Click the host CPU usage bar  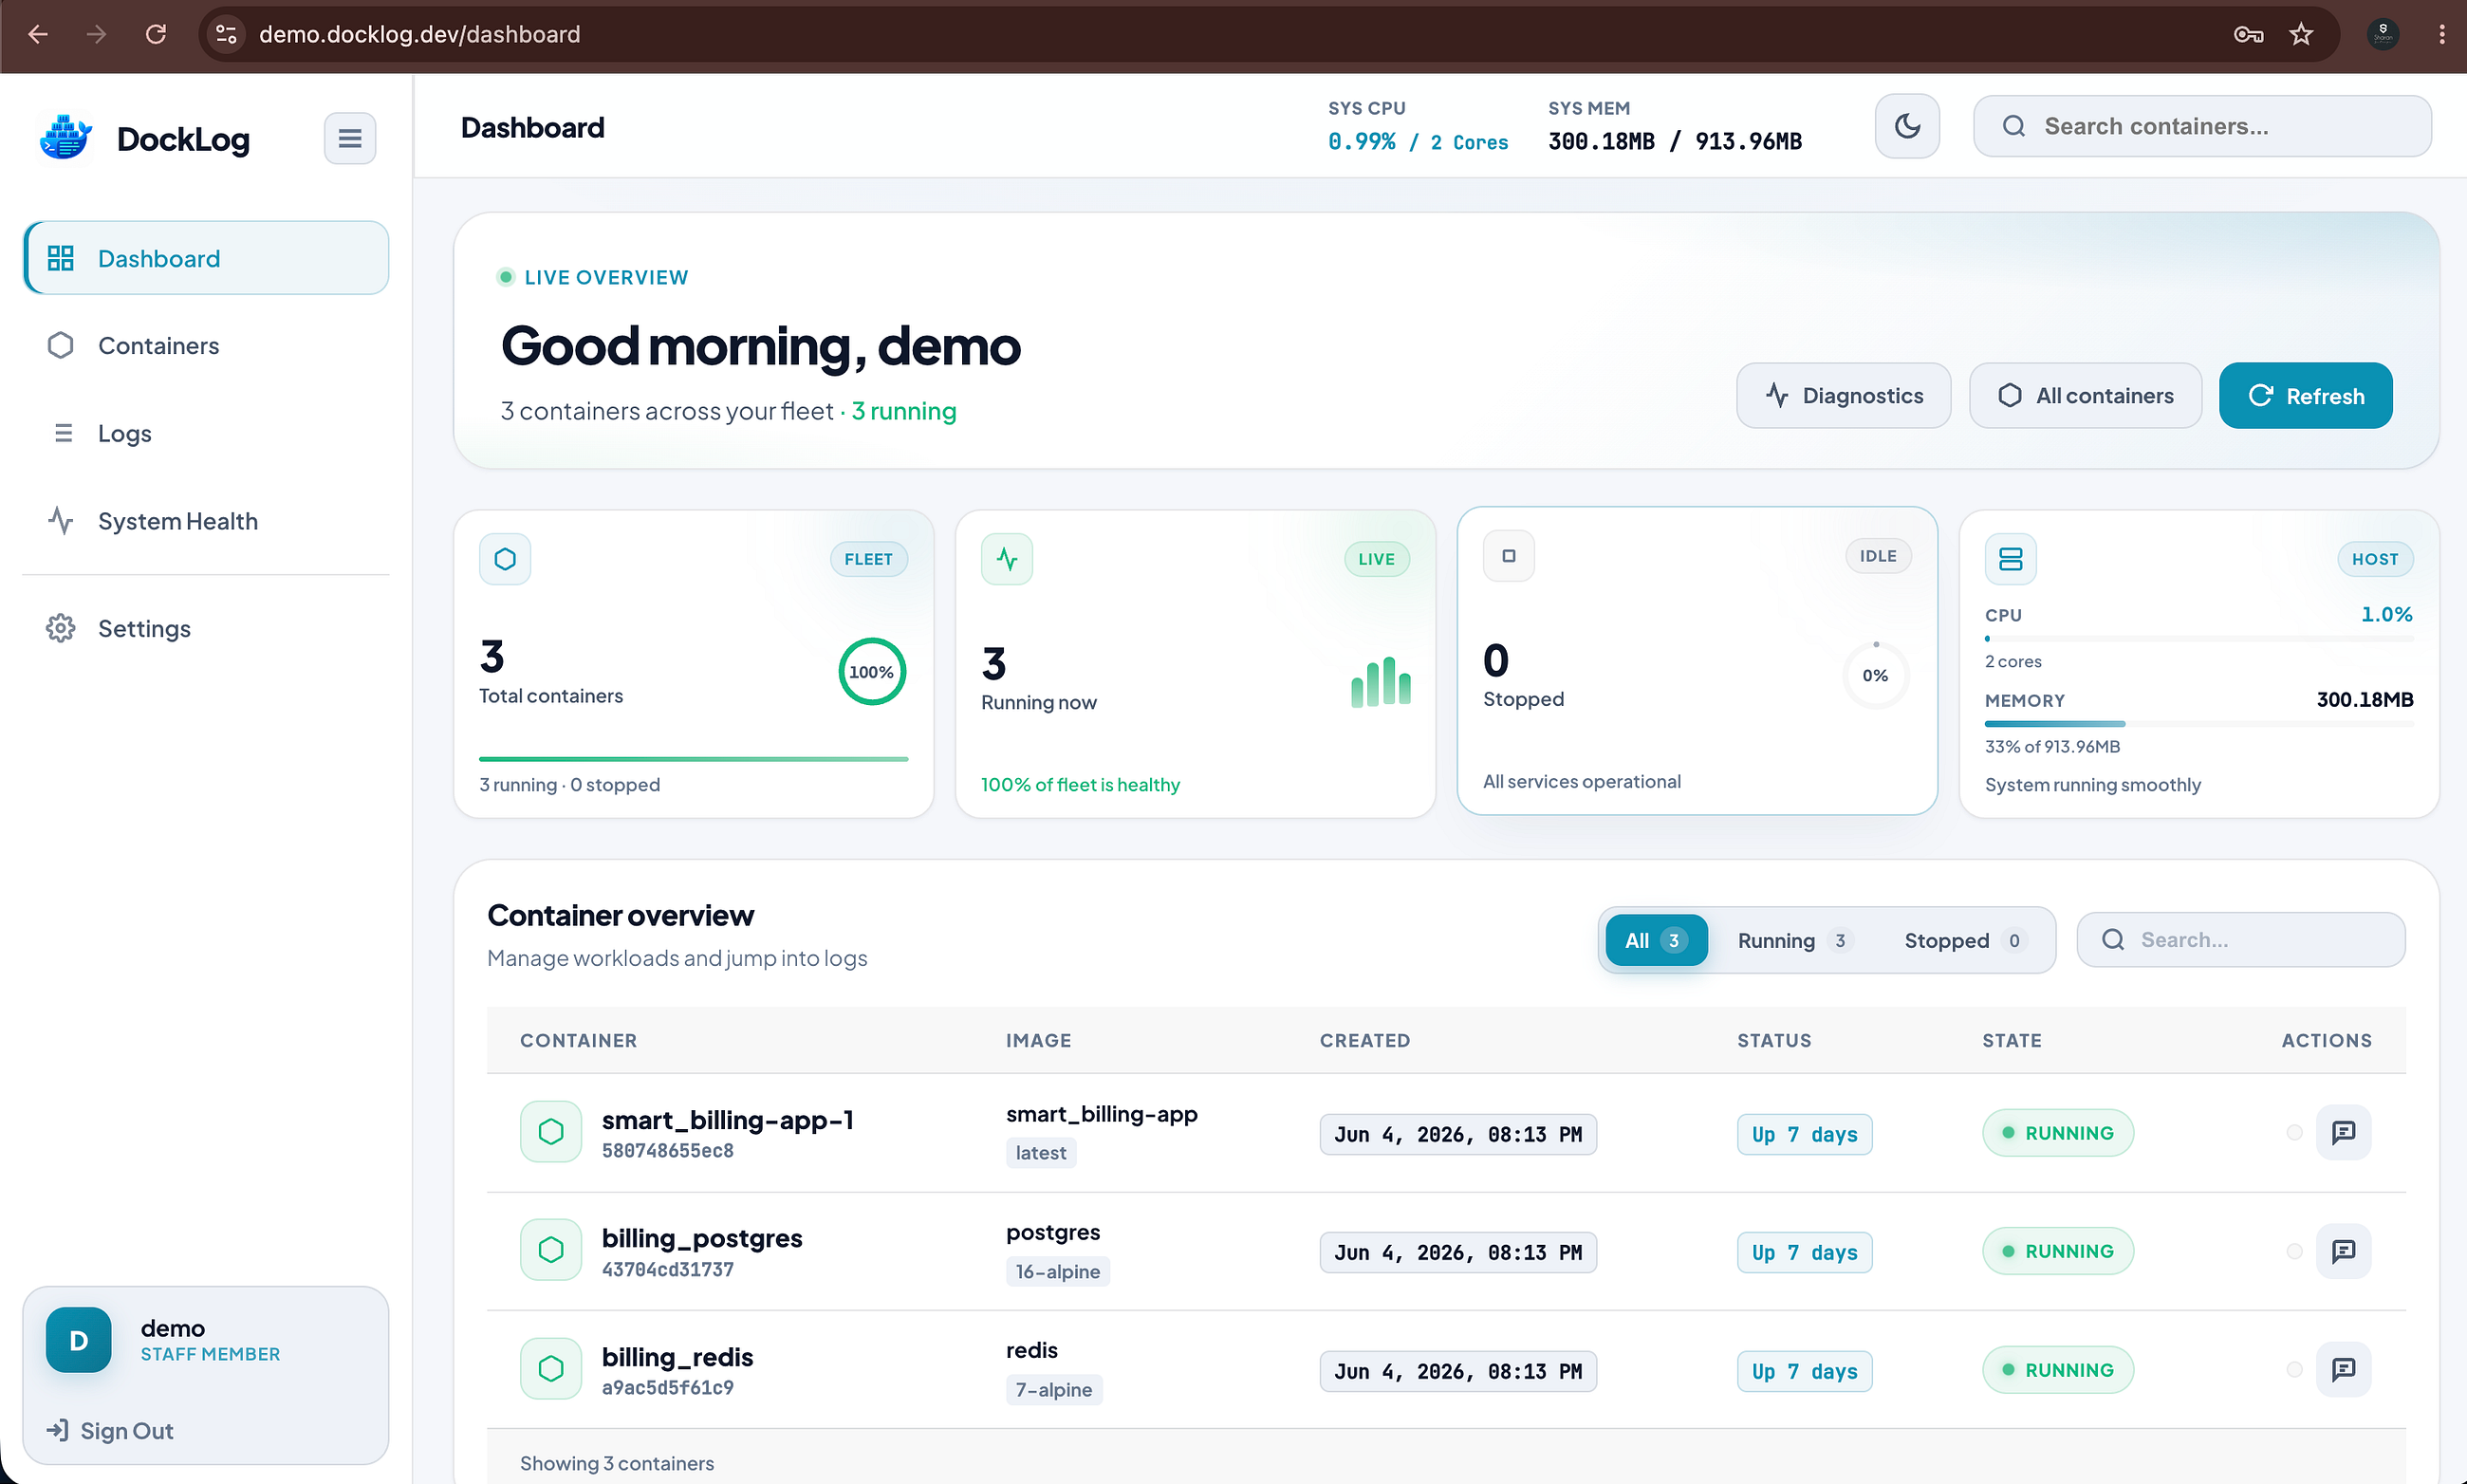2198,638
